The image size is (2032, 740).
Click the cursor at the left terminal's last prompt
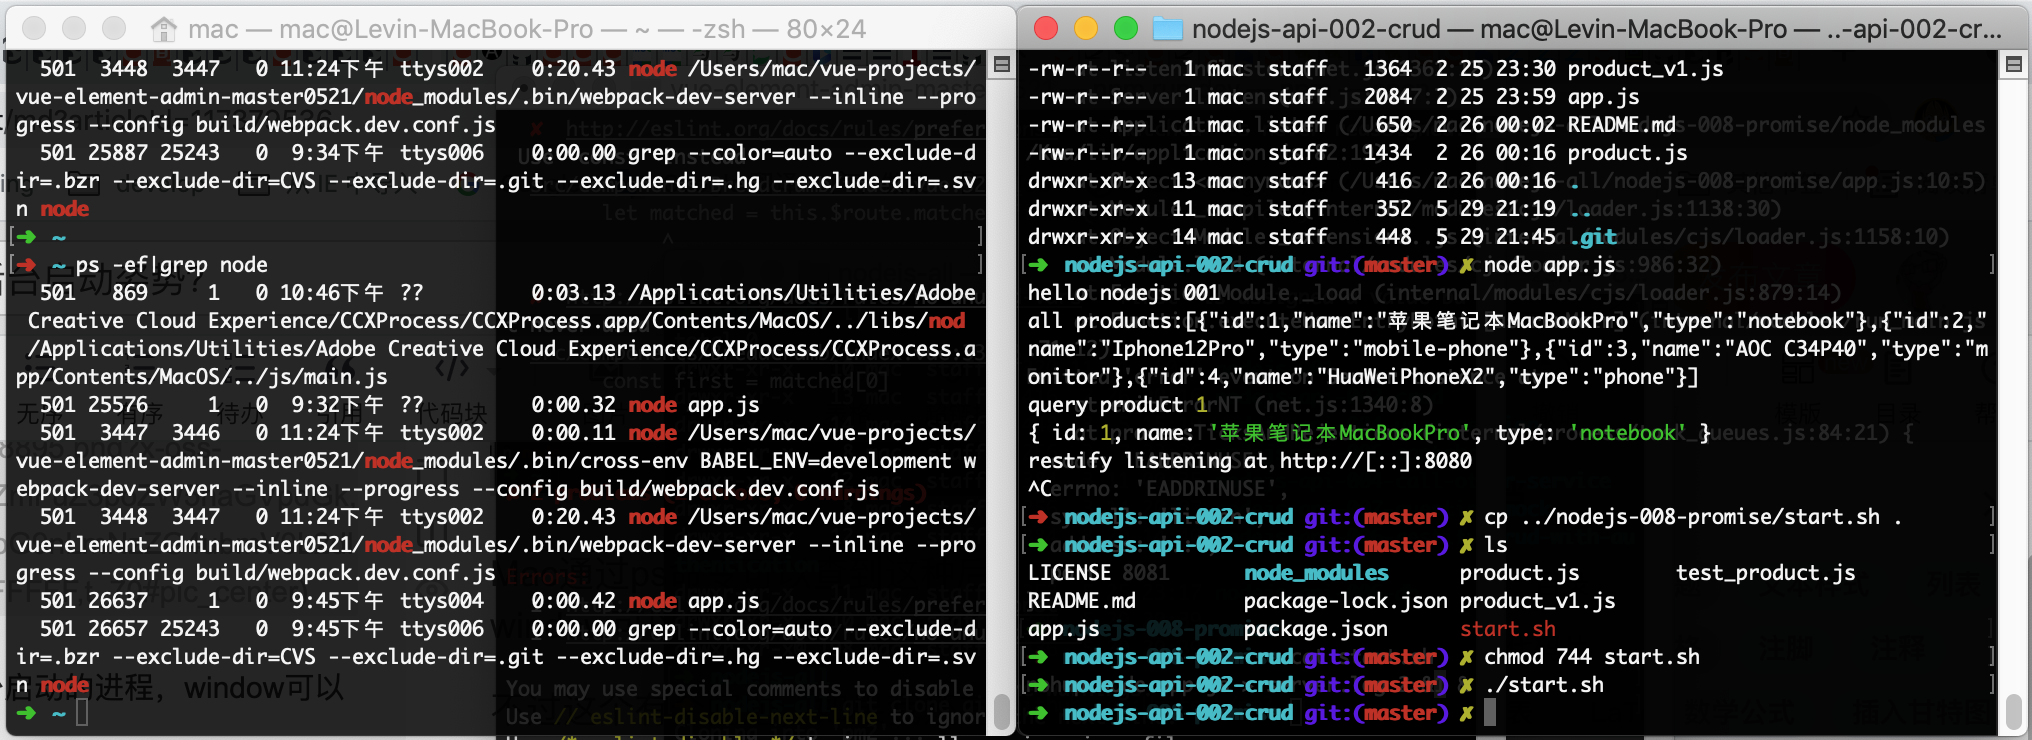tap(82, 712)
